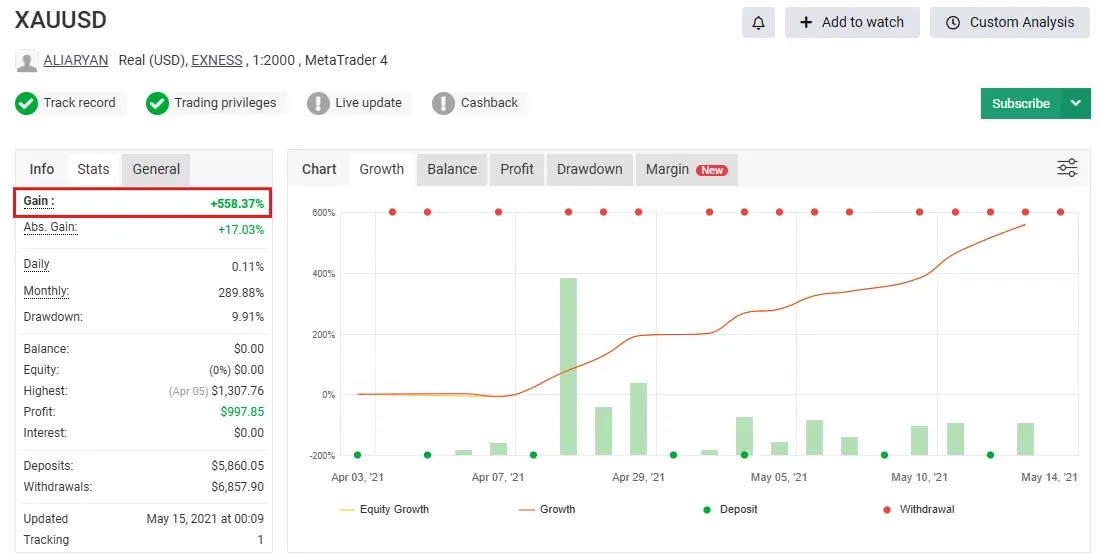The width and height of the screenshot is (1099, 555).
Task: Click the ALIARYAN user avatar icon
Action: point(27,61)
